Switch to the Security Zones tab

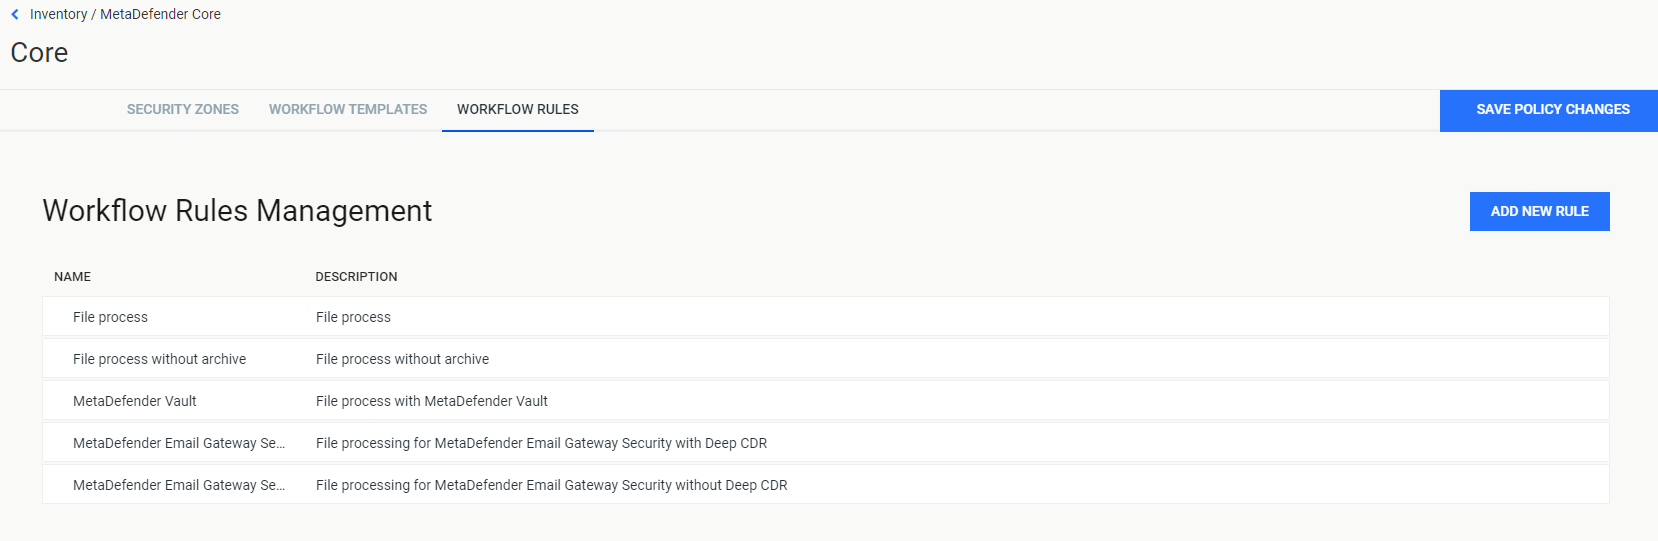pyautogui.click(x=183, y=109)
